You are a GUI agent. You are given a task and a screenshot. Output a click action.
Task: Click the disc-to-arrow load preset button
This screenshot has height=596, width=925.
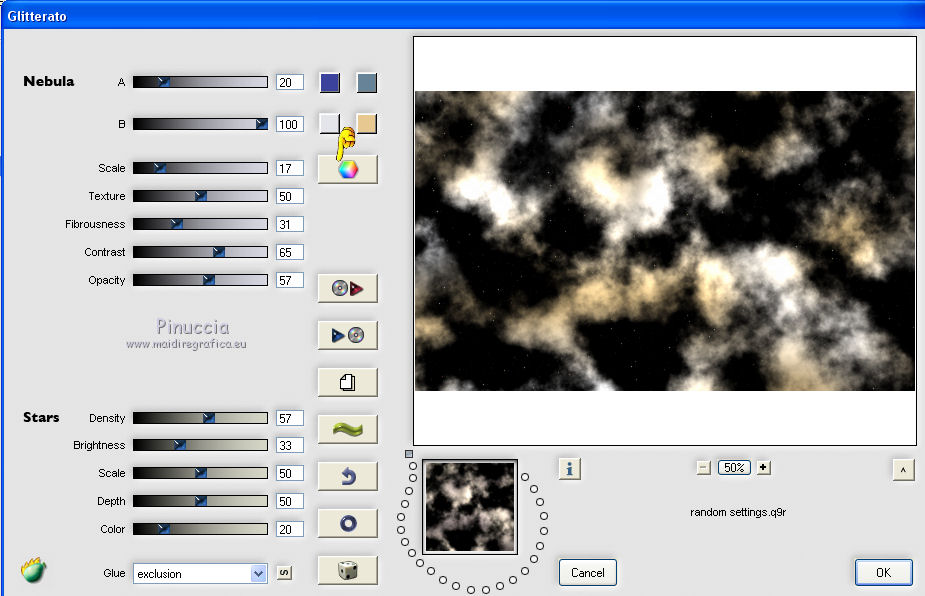(347, 288)
